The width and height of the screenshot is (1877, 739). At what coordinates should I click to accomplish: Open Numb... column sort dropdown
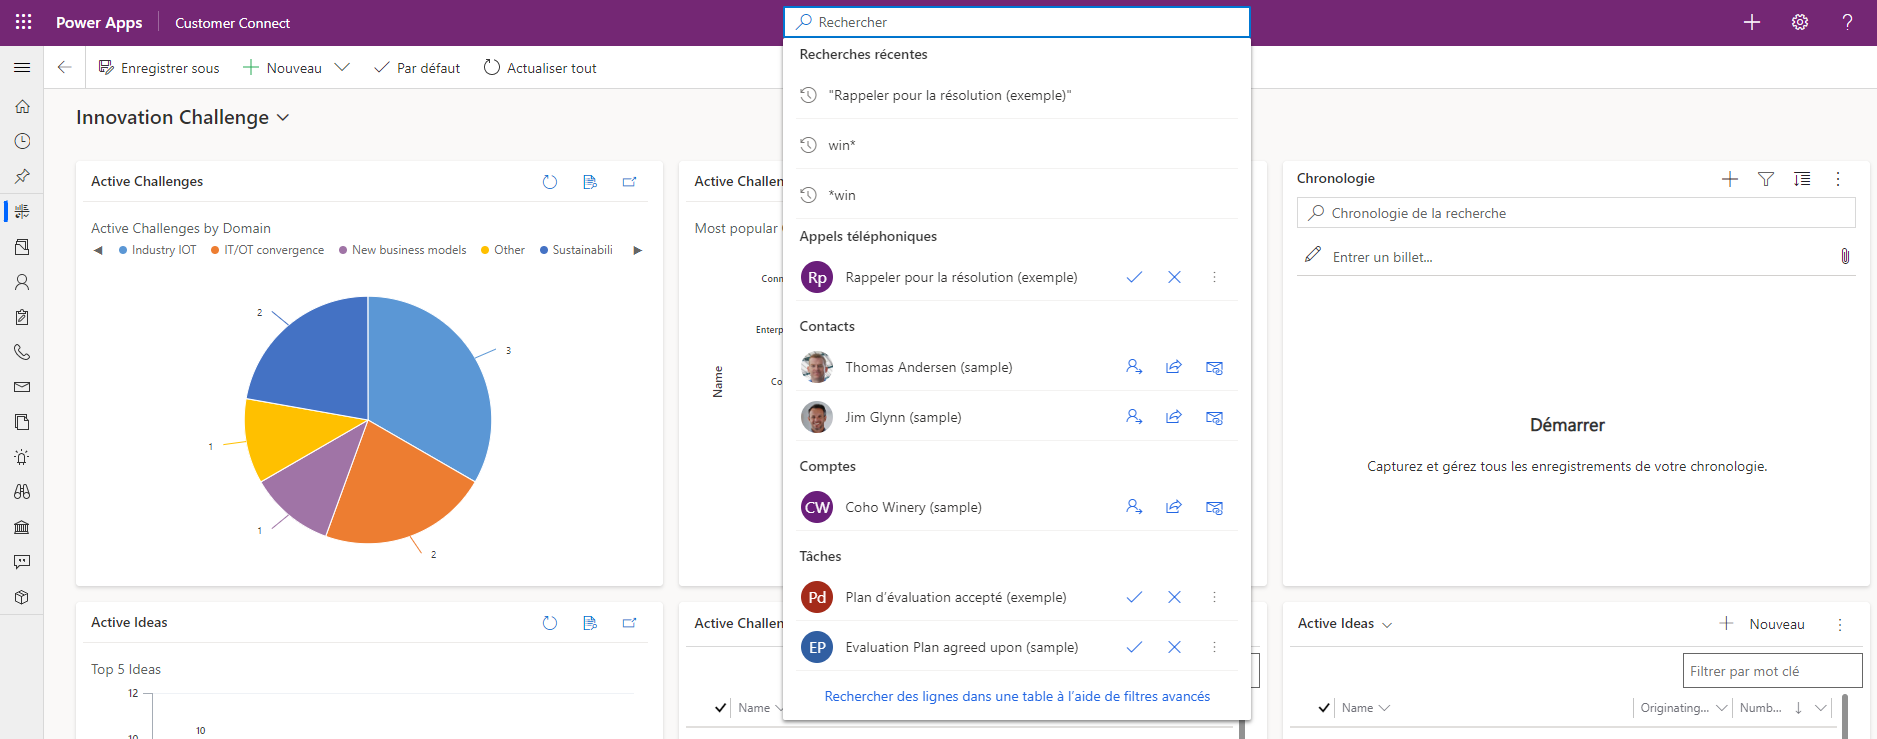click(x=1820, y=708)
